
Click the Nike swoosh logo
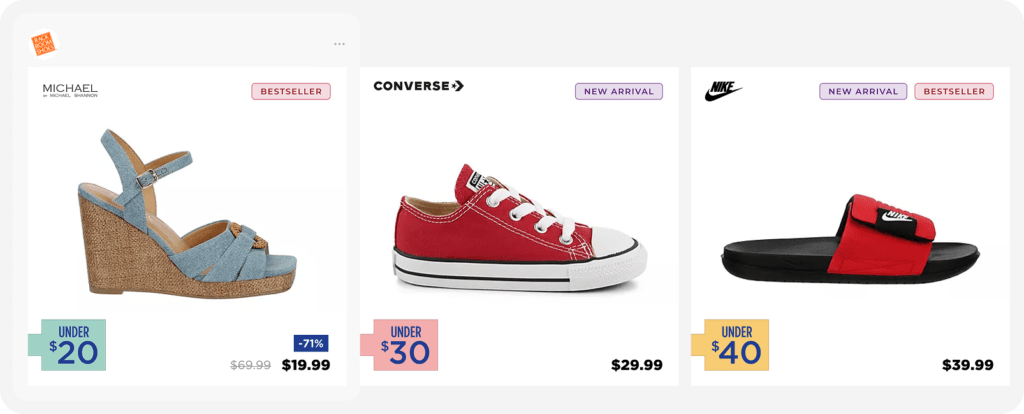(722, 92)
